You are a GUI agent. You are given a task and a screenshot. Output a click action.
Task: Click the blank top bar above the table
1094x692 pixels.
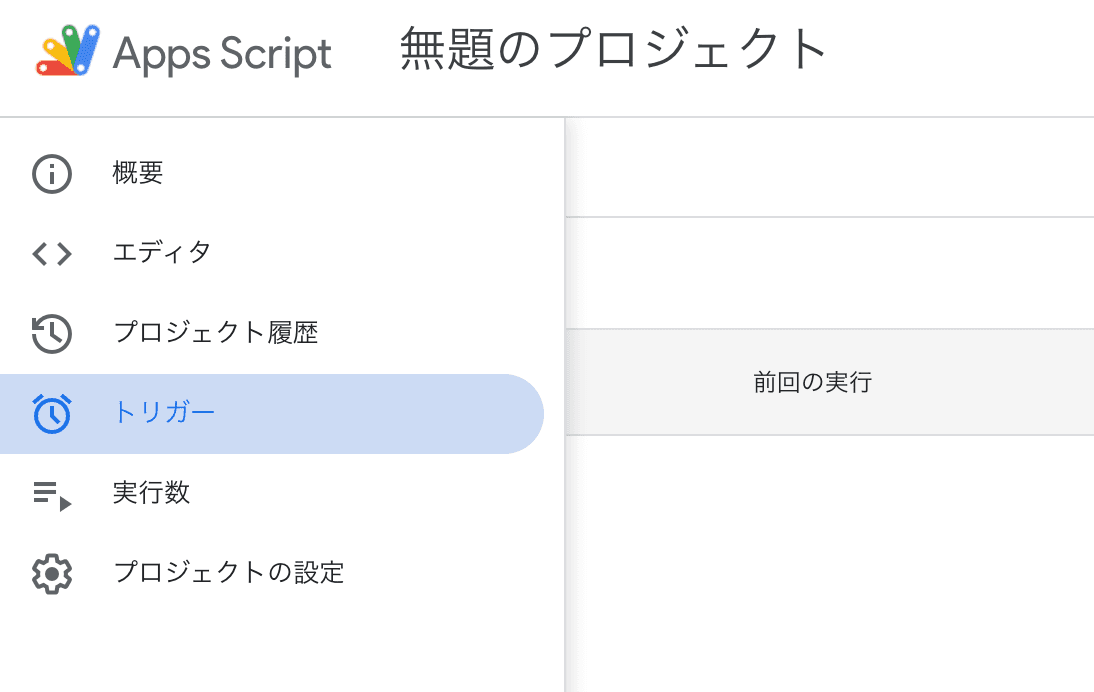point(828,167)
